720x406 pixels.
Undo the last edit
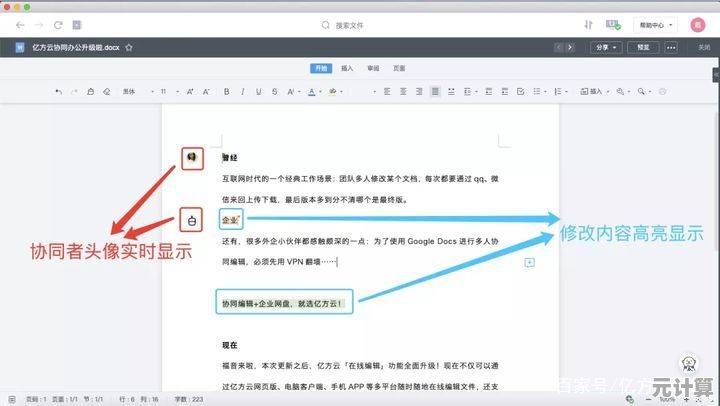click(58, 92)
